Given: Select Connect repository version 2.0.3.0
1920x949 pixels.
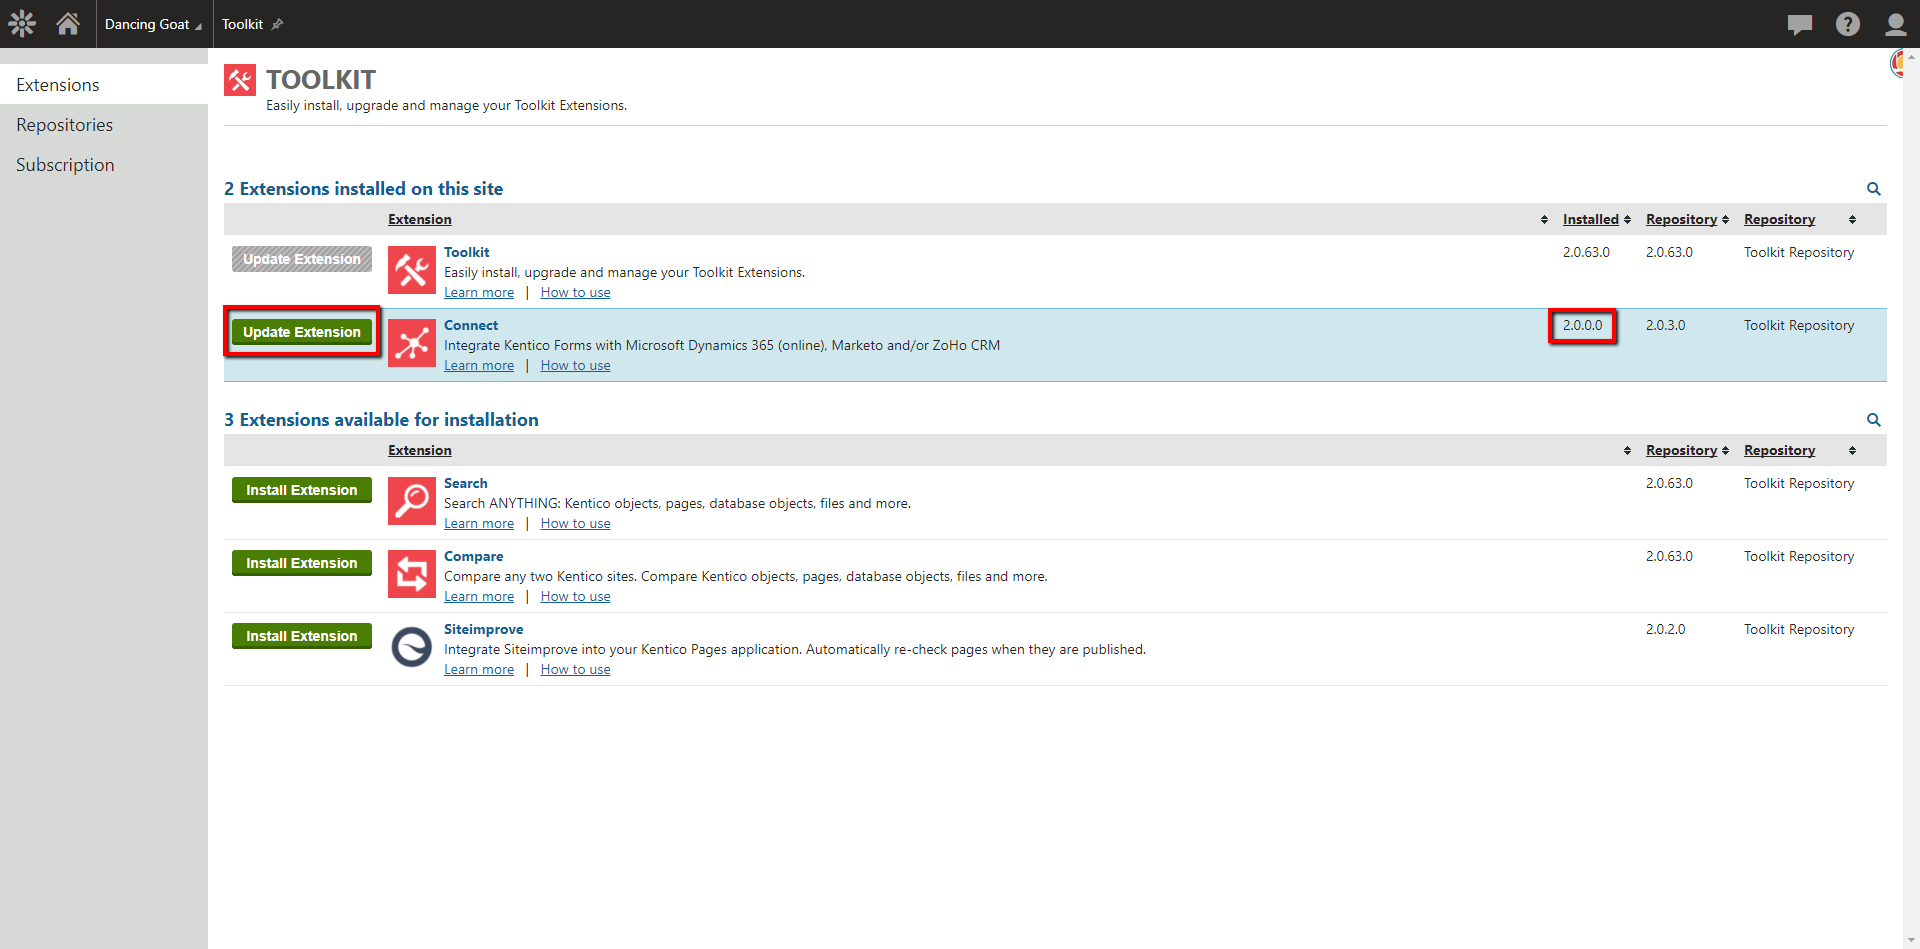Looking at the screenshot, I should (1665, 325).
